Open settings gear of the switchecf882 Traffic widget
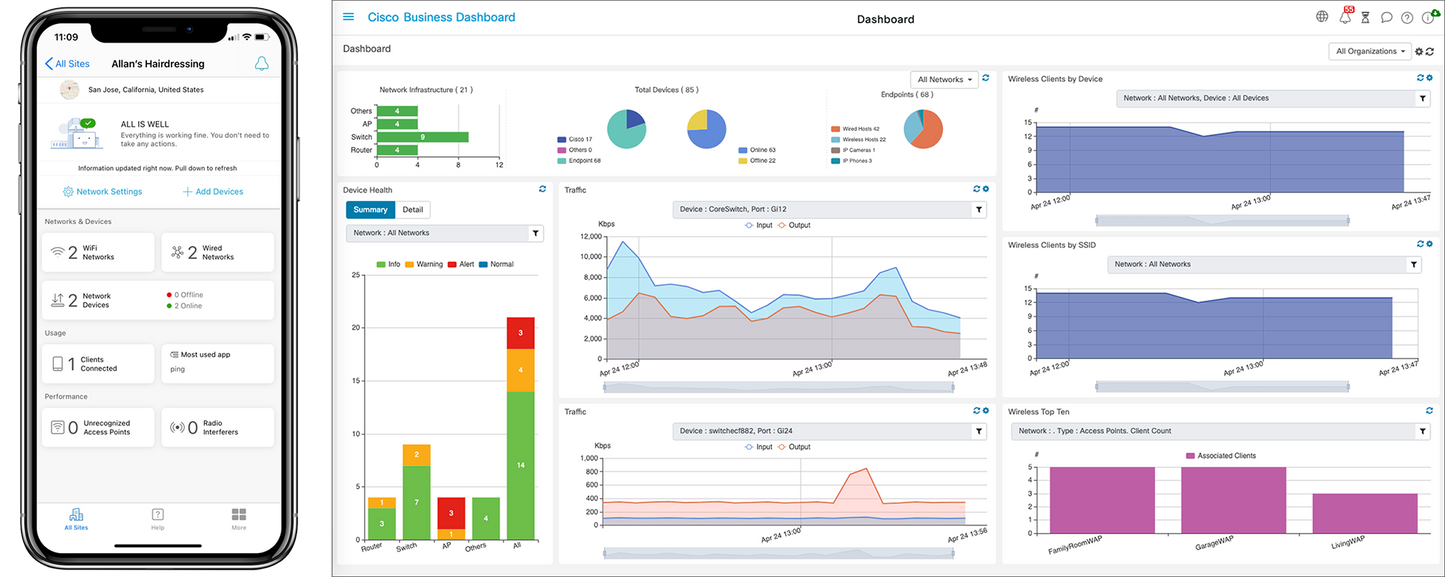This screenshot has width=1445, height=577. (985, 411)
